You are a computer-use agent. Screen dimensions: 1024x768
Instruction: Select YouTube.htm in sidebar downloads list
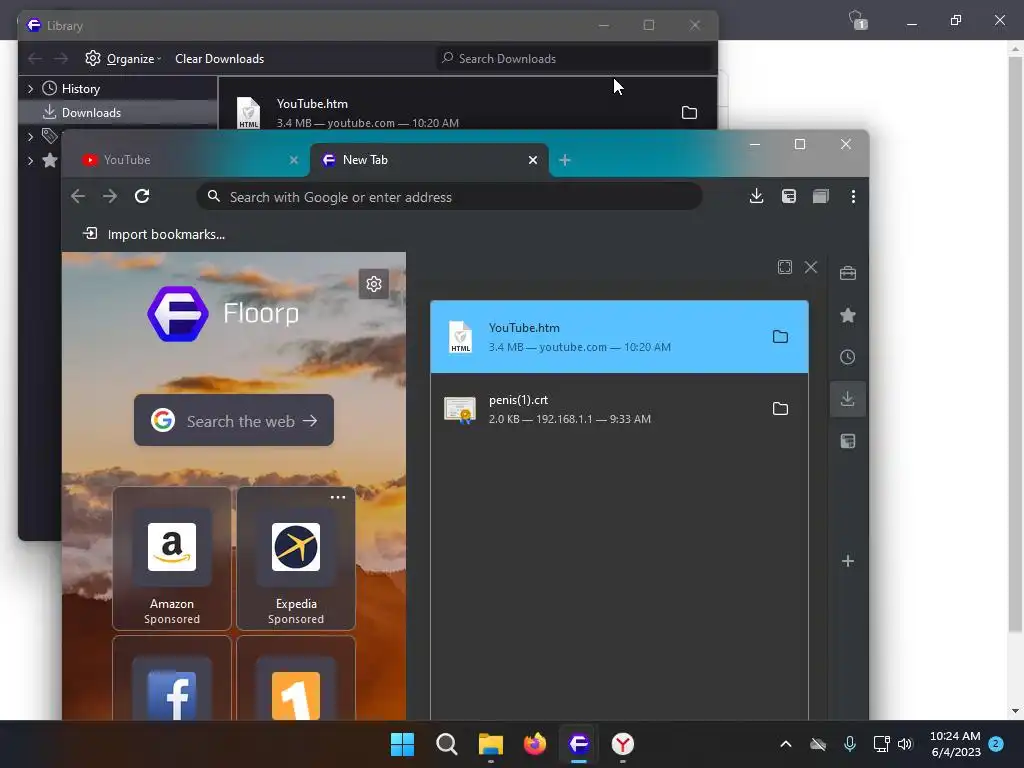coord(619,337)
